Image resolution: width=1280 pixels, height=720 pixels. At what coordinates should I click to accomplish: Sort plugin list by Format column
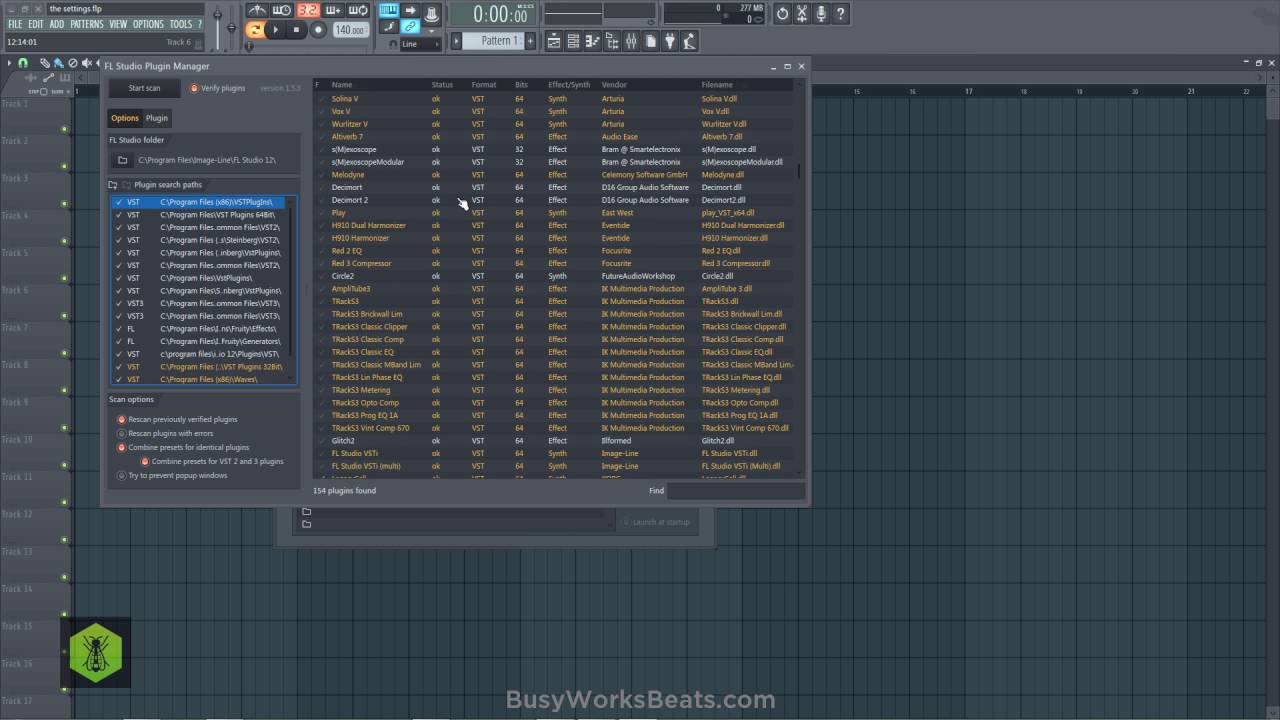tap(484, 85)
